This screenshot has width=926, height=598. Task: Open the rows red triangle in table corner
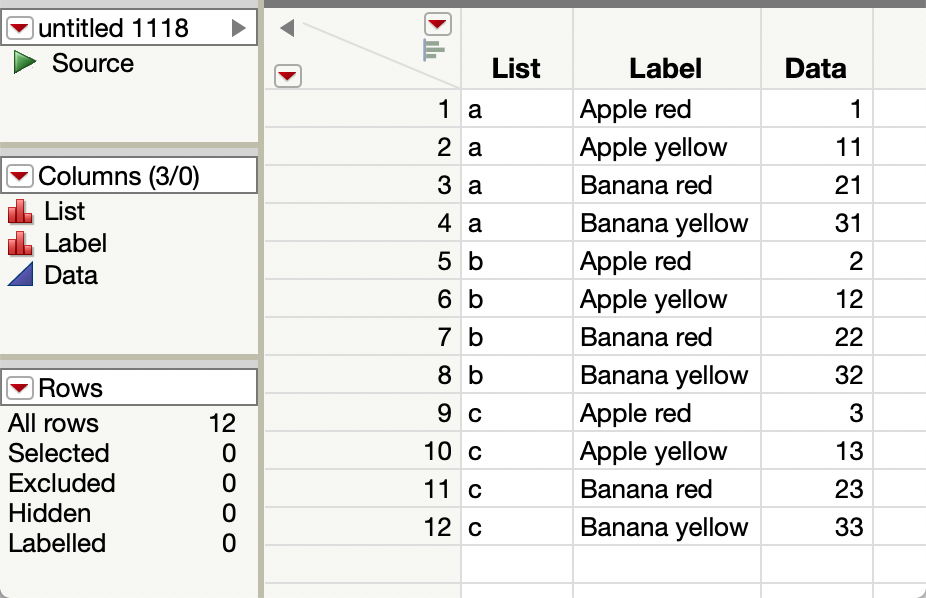point(287,75)
